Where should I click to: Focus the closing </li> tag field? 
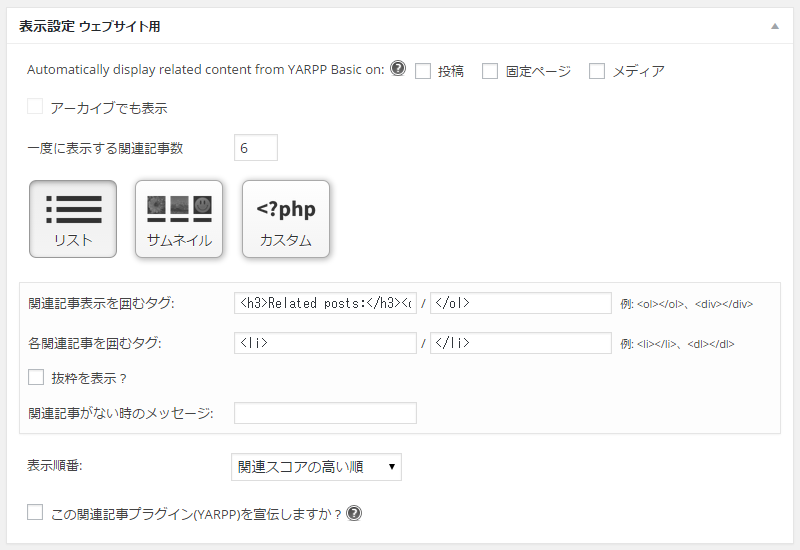tap(520, 343)
